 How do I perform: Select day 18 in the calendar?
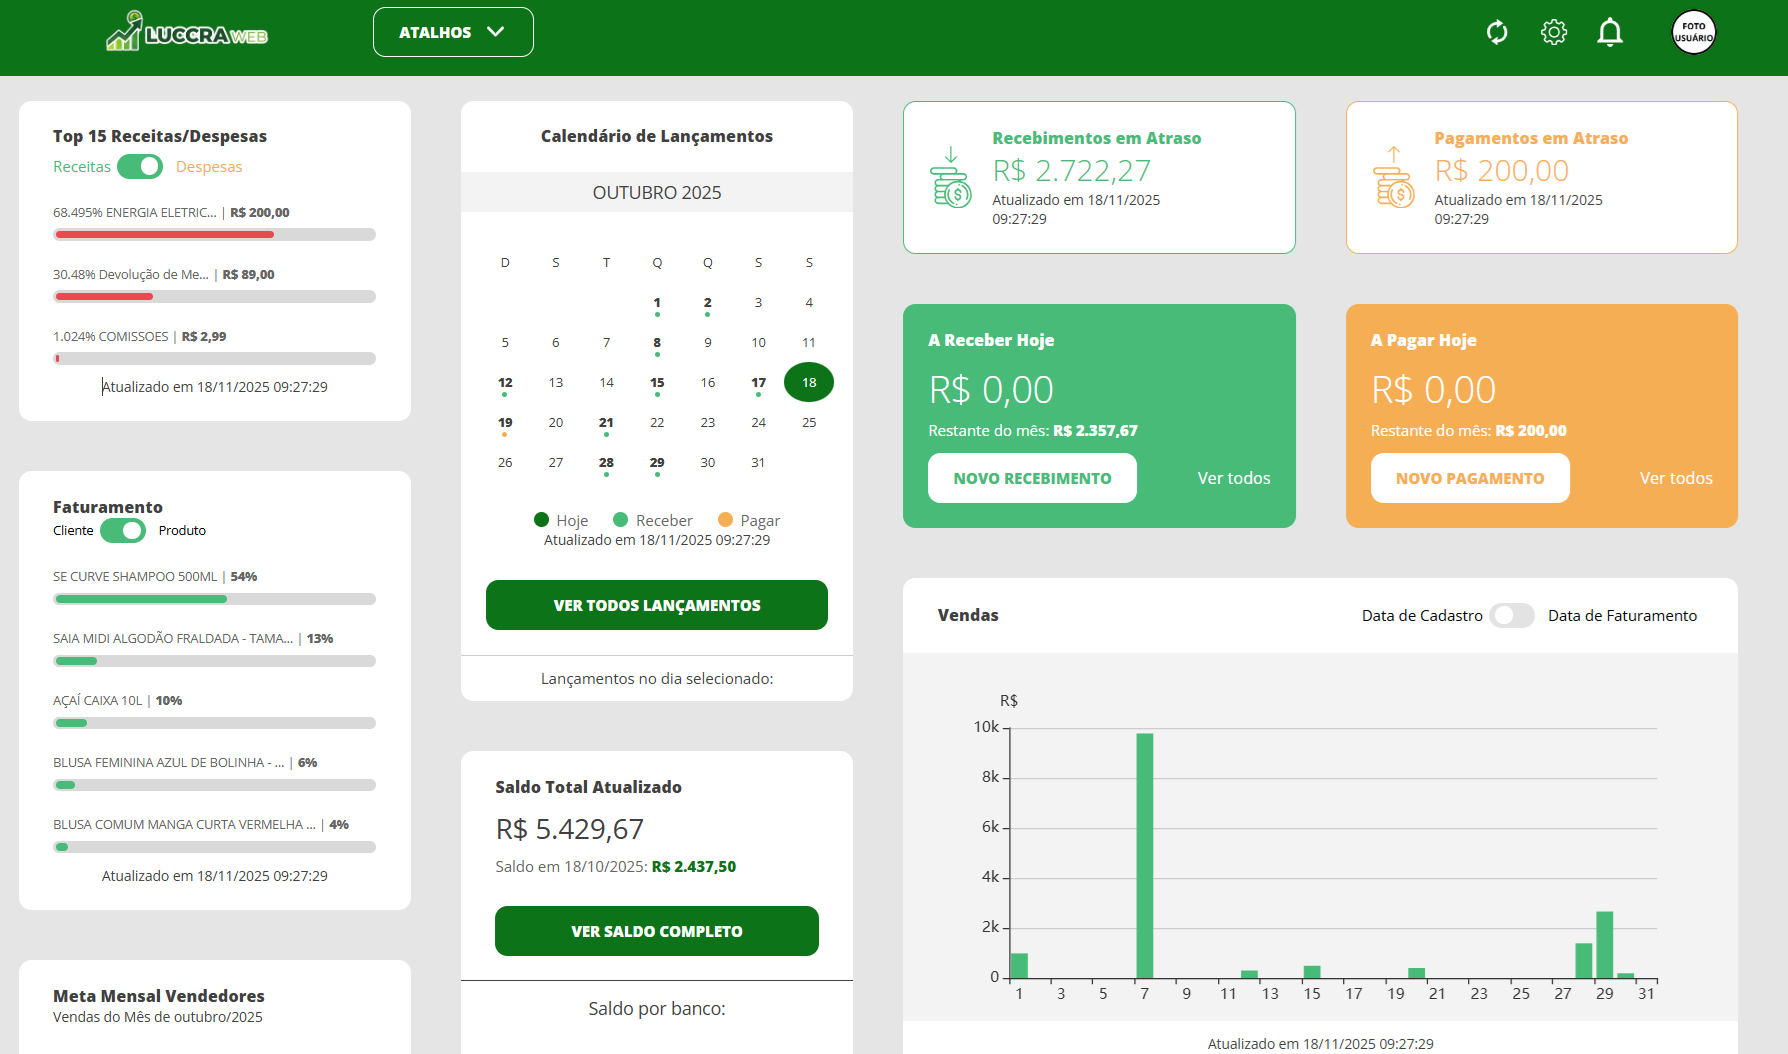click(808, 382)
